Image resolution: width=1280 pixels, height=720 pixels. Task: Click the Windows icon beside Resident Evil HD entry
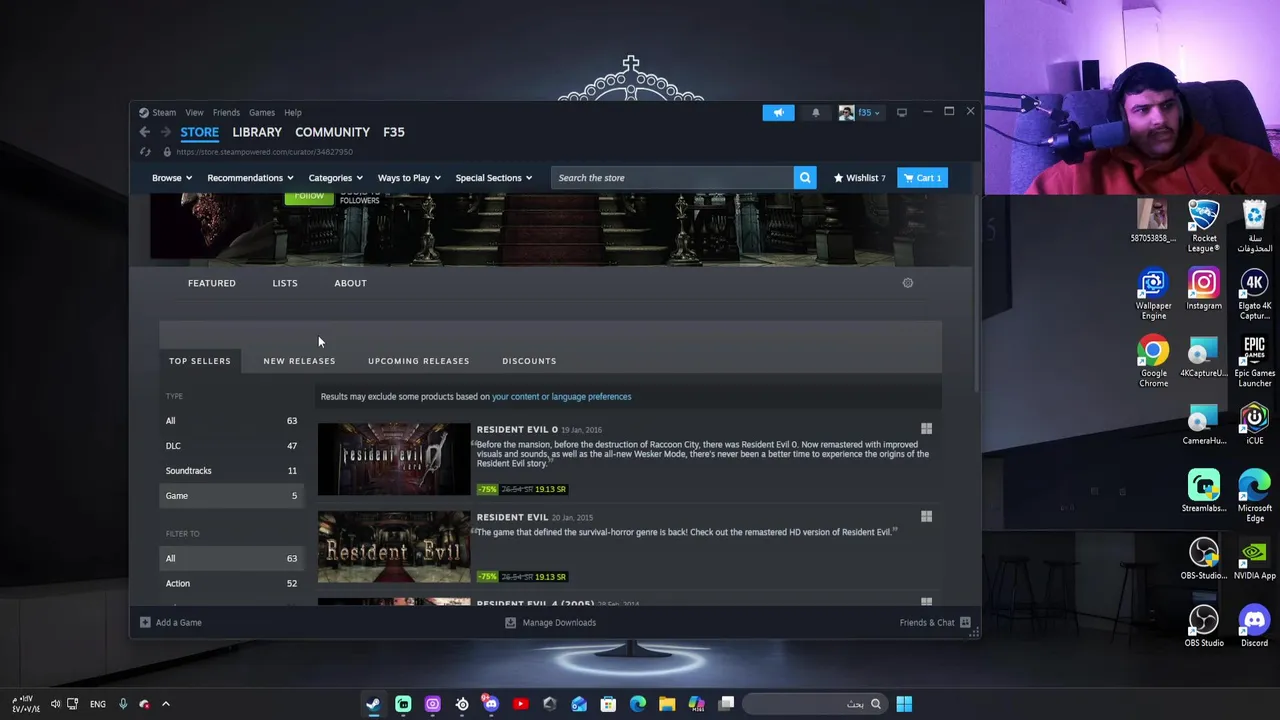tap(926, 517)
